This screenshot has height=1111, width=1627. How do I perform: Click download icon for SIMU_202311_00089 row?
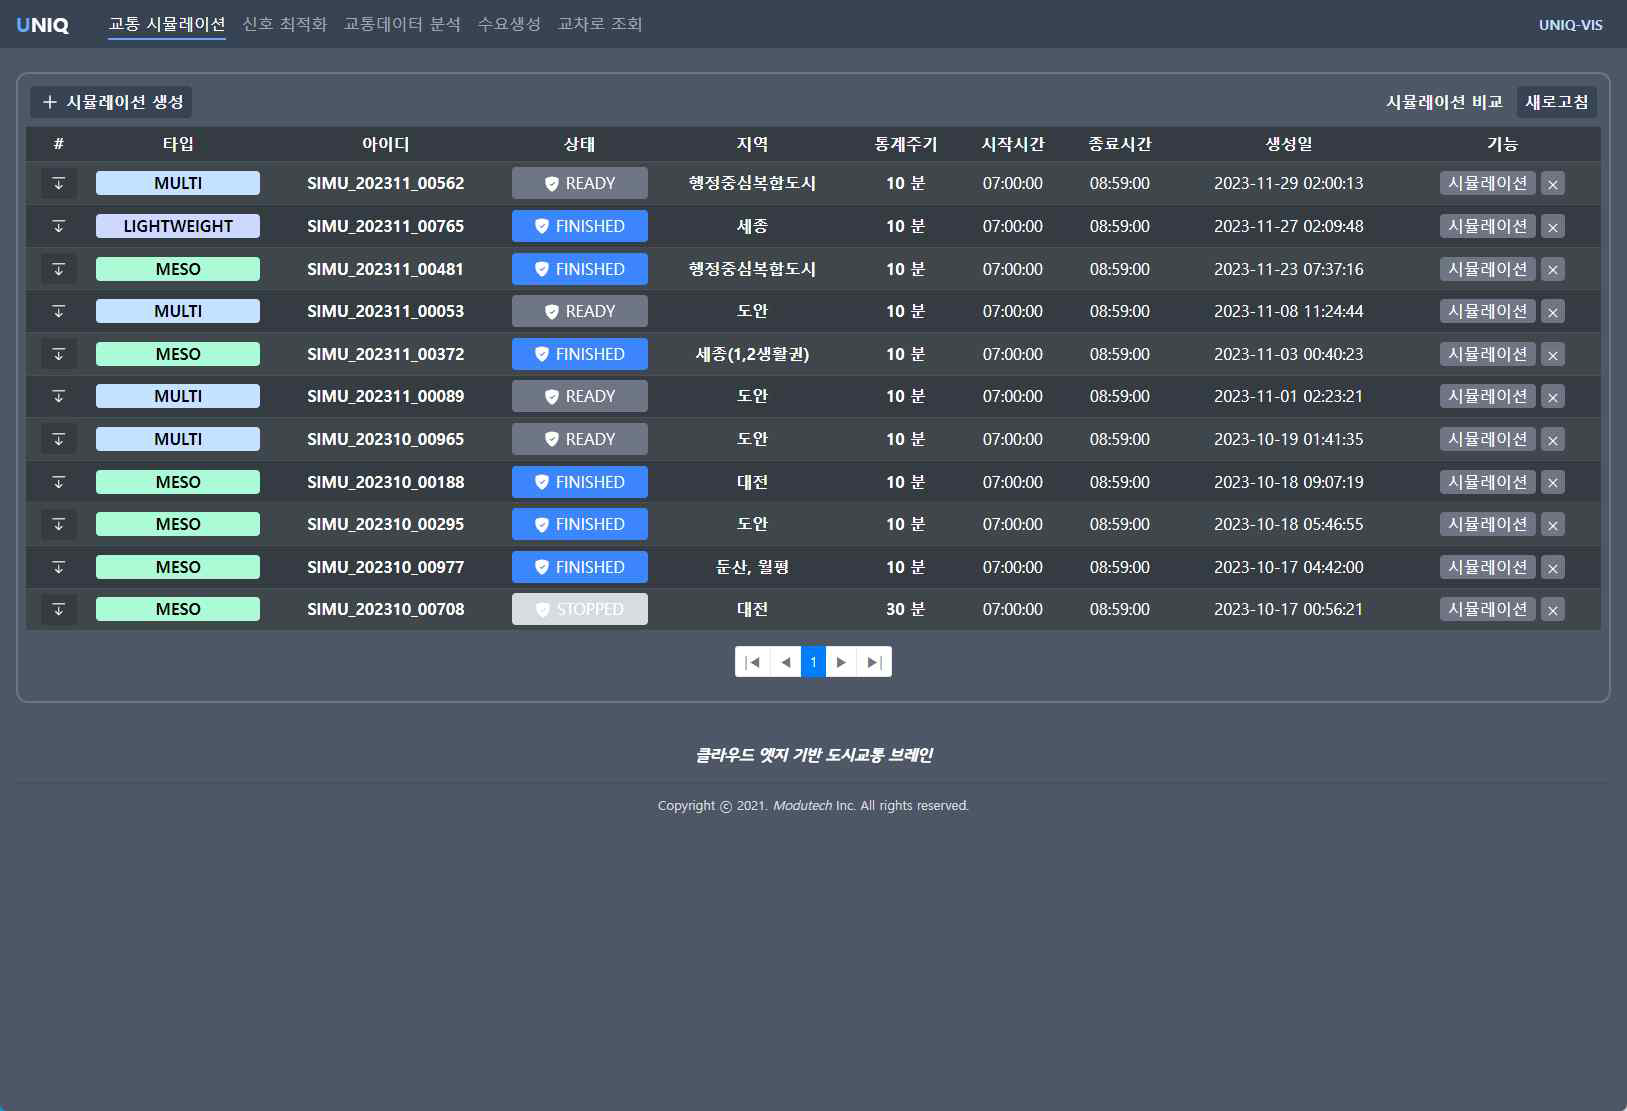(59, 396)
